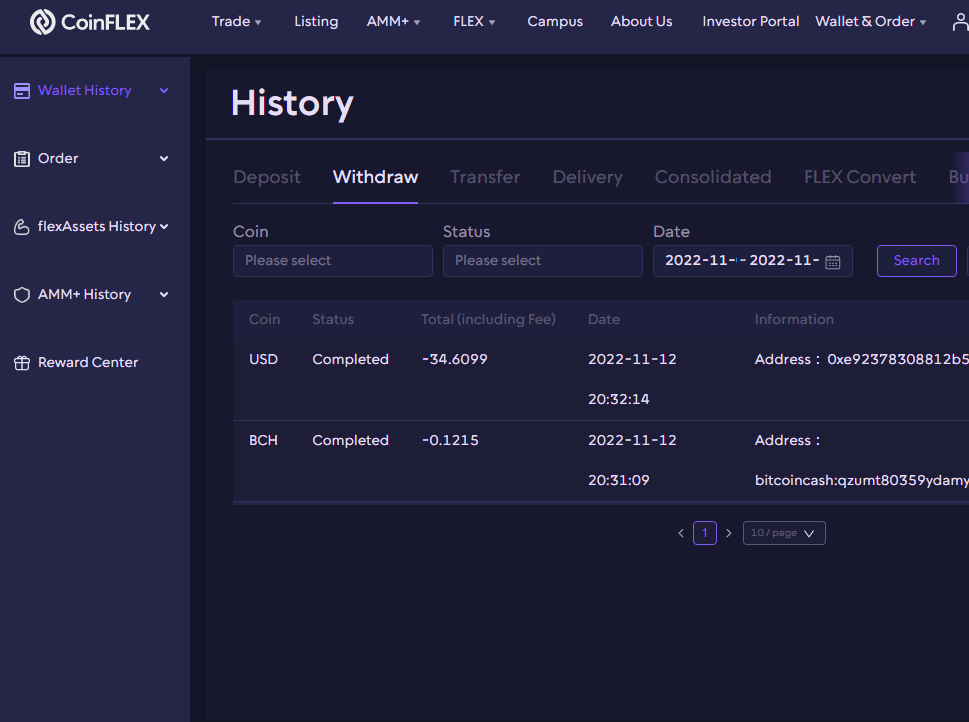Open the FLEX dropdown menu

pos(474,22)
